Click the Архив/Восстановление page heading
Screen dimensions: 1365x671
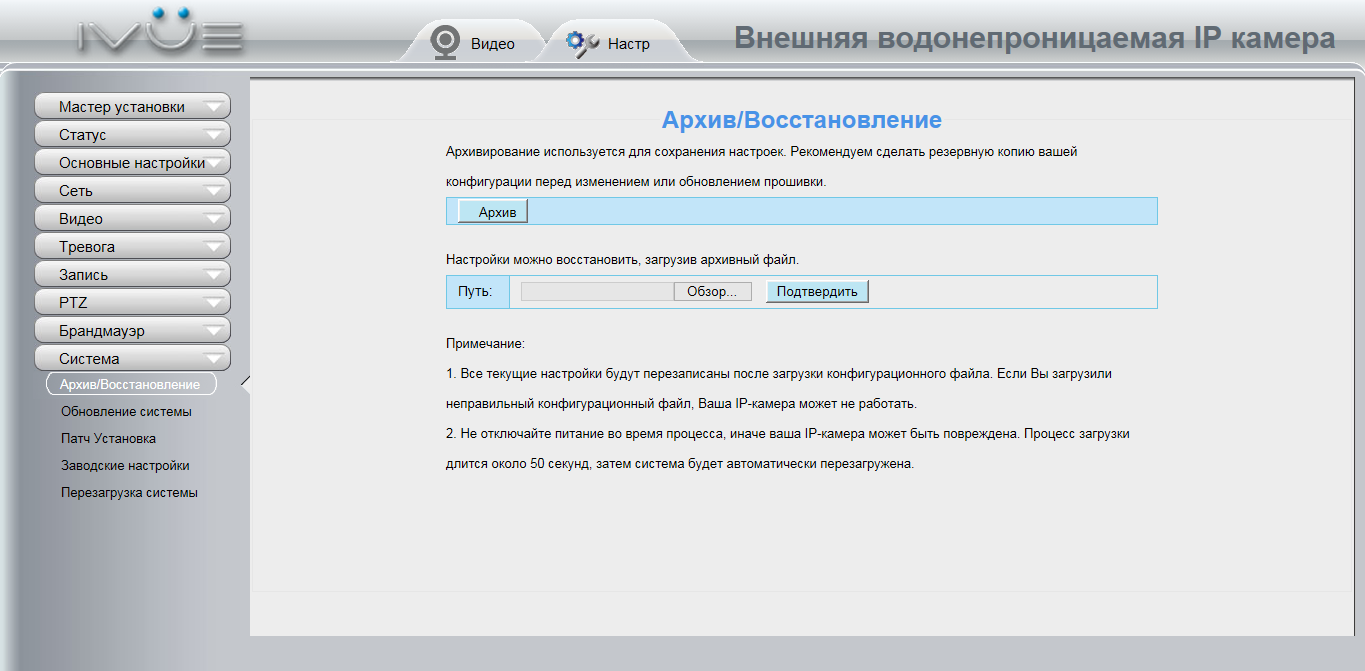click(802, 120)
